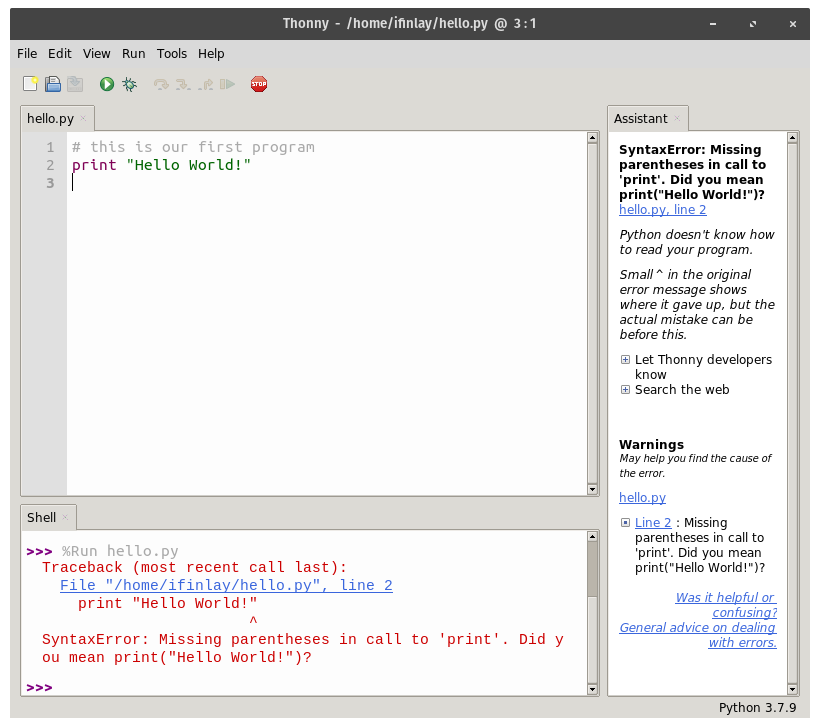The height and width of the screenshot is (728, 820).
Task: Create a new file with toolbar icon
Action: (30, 84)
